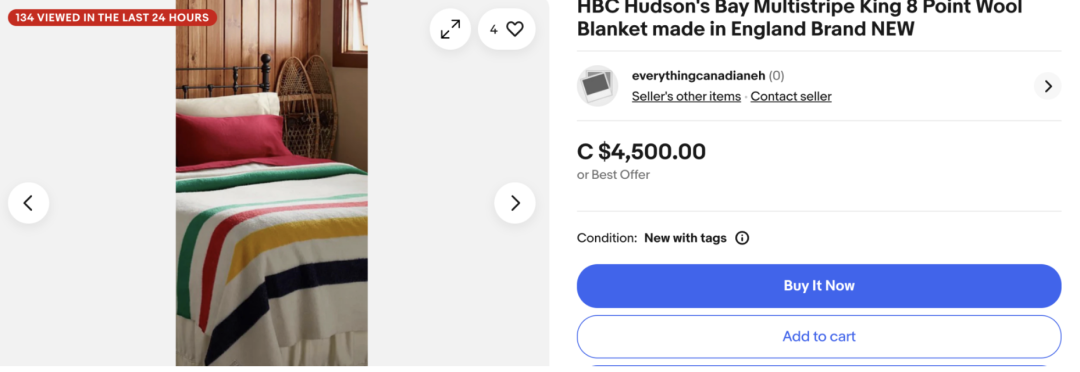Click the Contact seller link
The width and height of the screenshot is (1080, 372).
pos(791,96)
